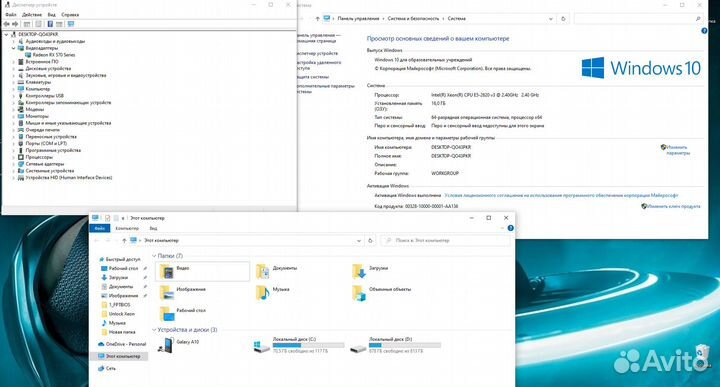Open the Действие menu in Device Manager
This screenshot has width=720, height=387.
[x=32, y=15]
